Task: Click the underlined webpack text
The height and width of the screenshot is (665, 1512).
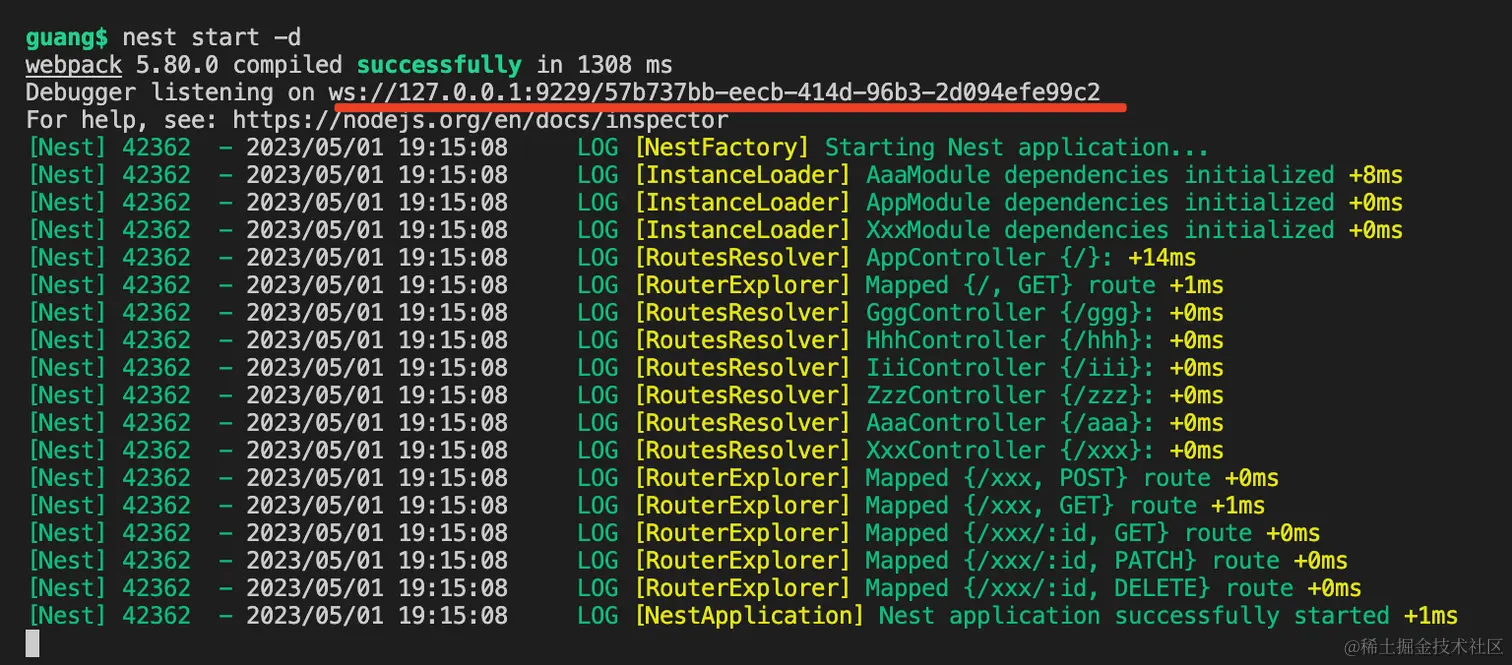Action: pyautogui.click(x=74, y=66)
